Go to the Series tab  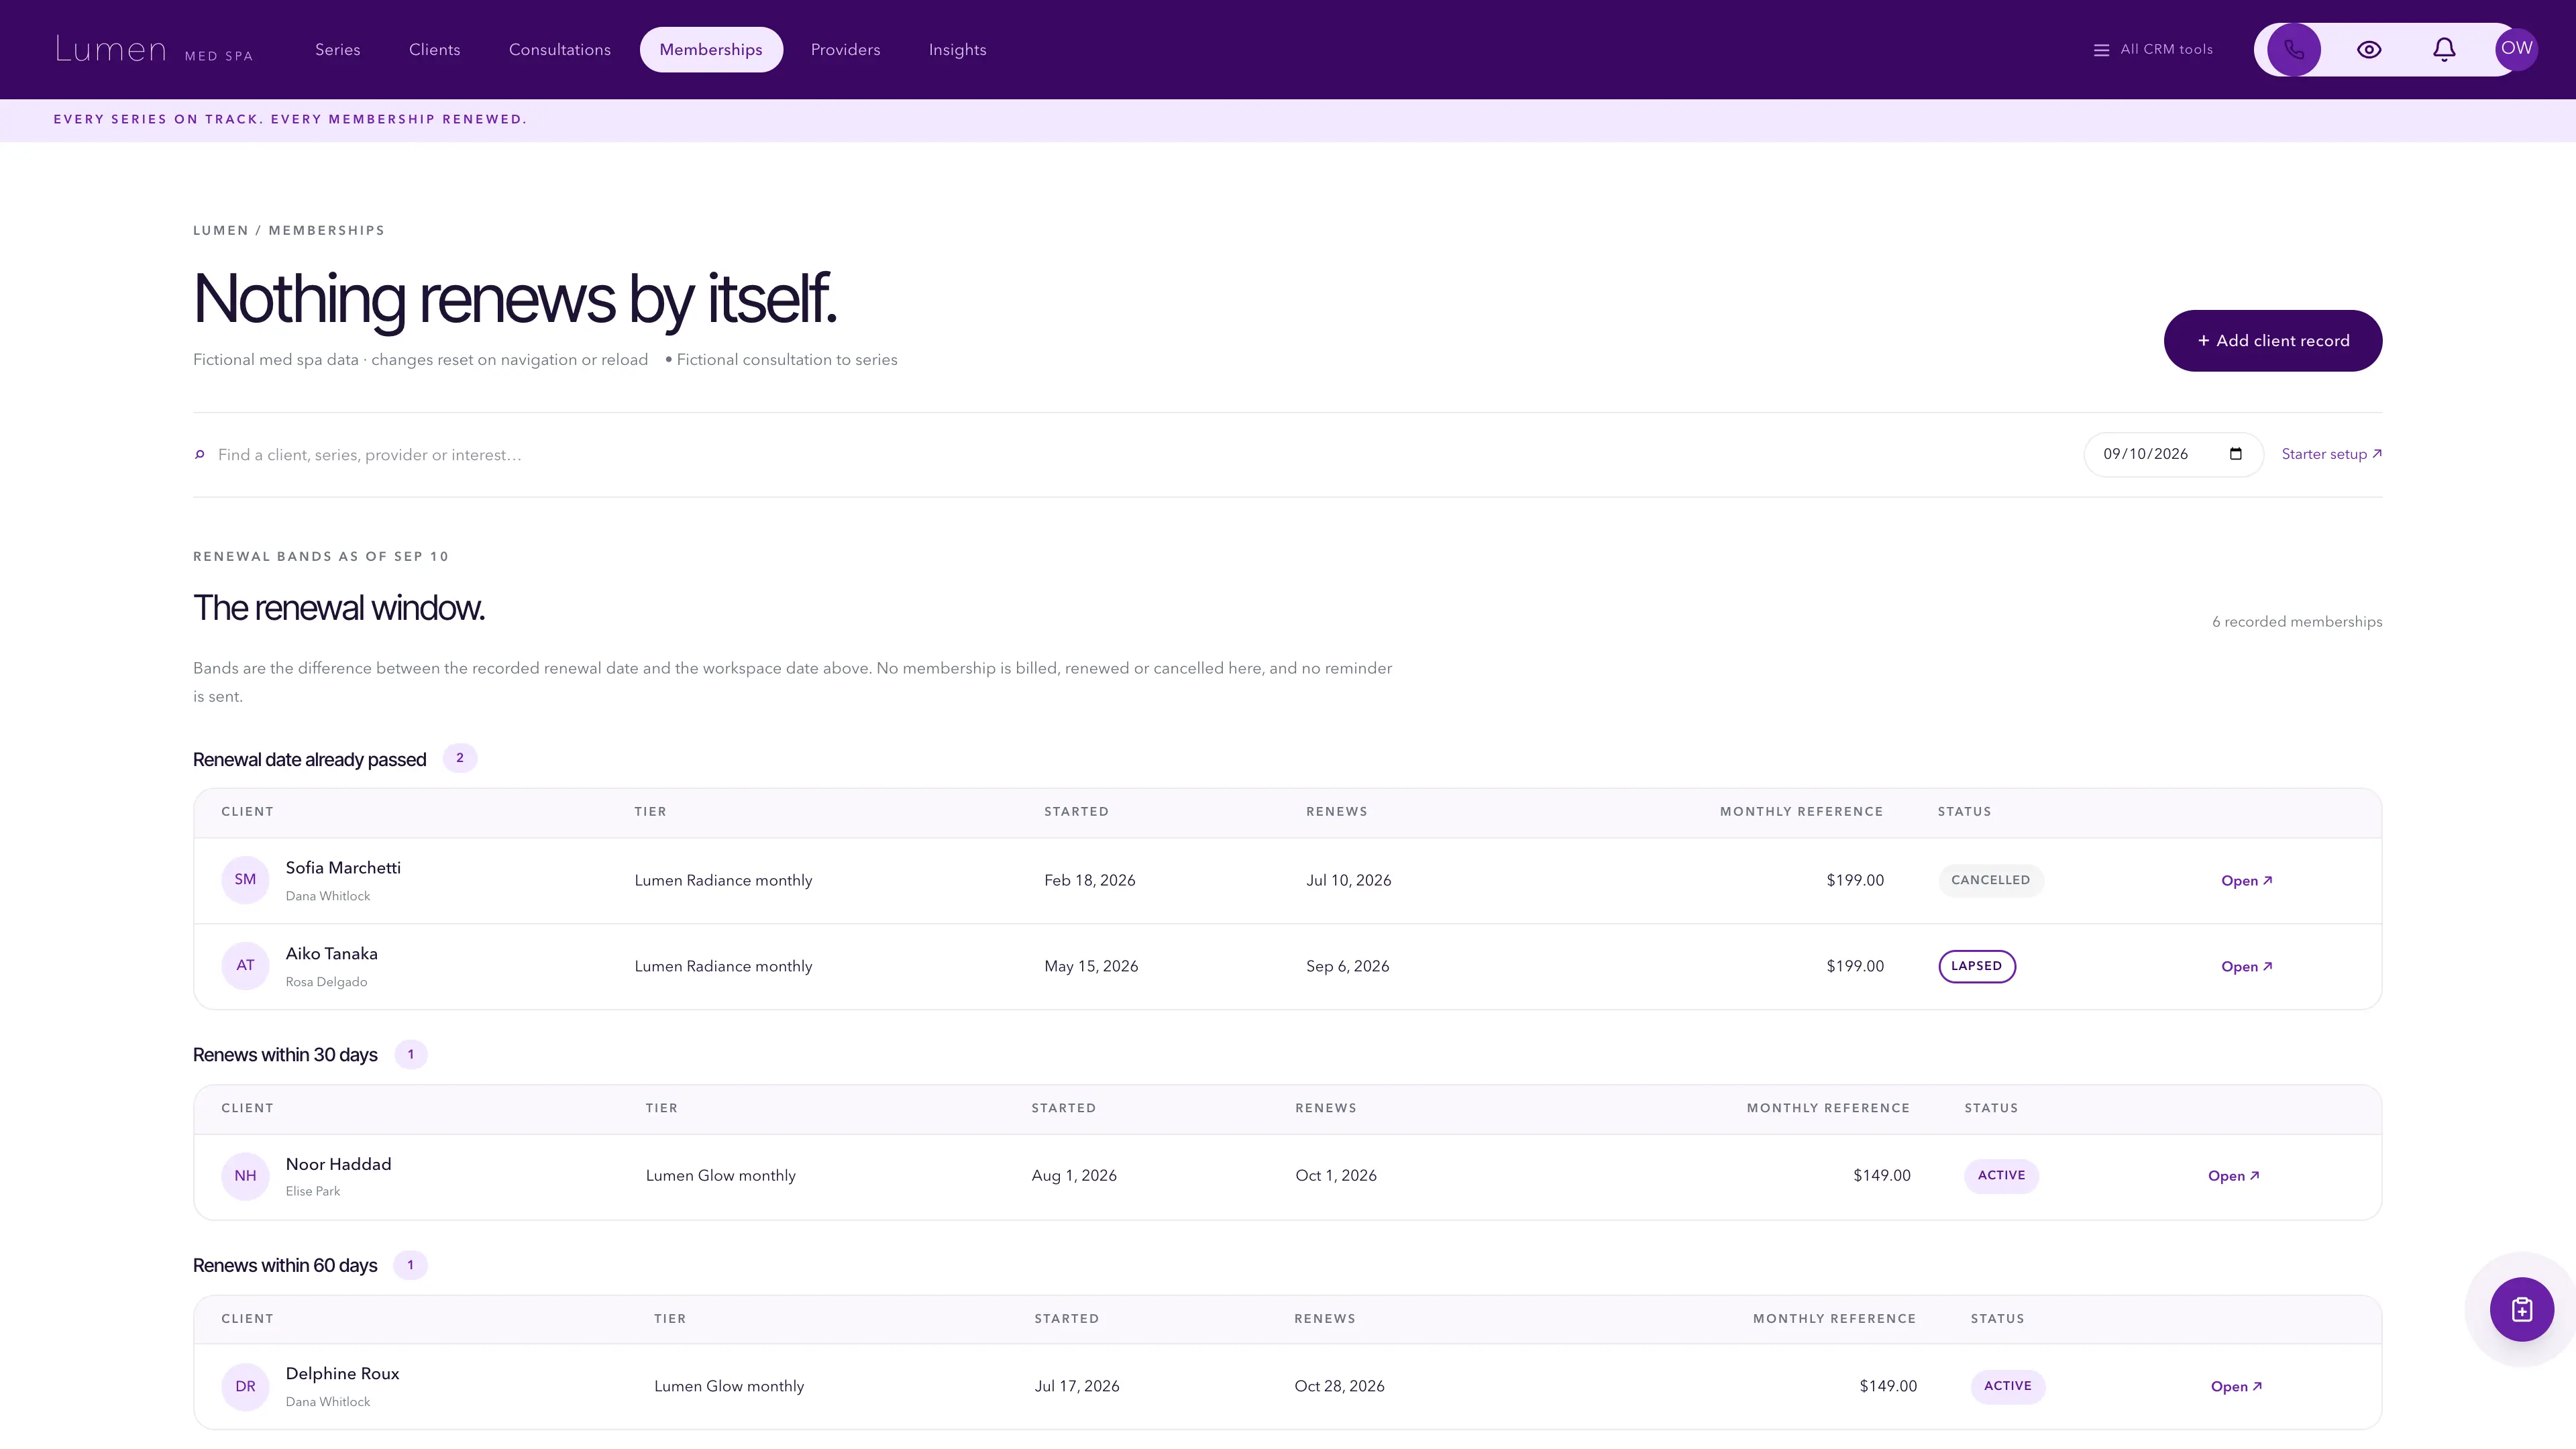337,49
